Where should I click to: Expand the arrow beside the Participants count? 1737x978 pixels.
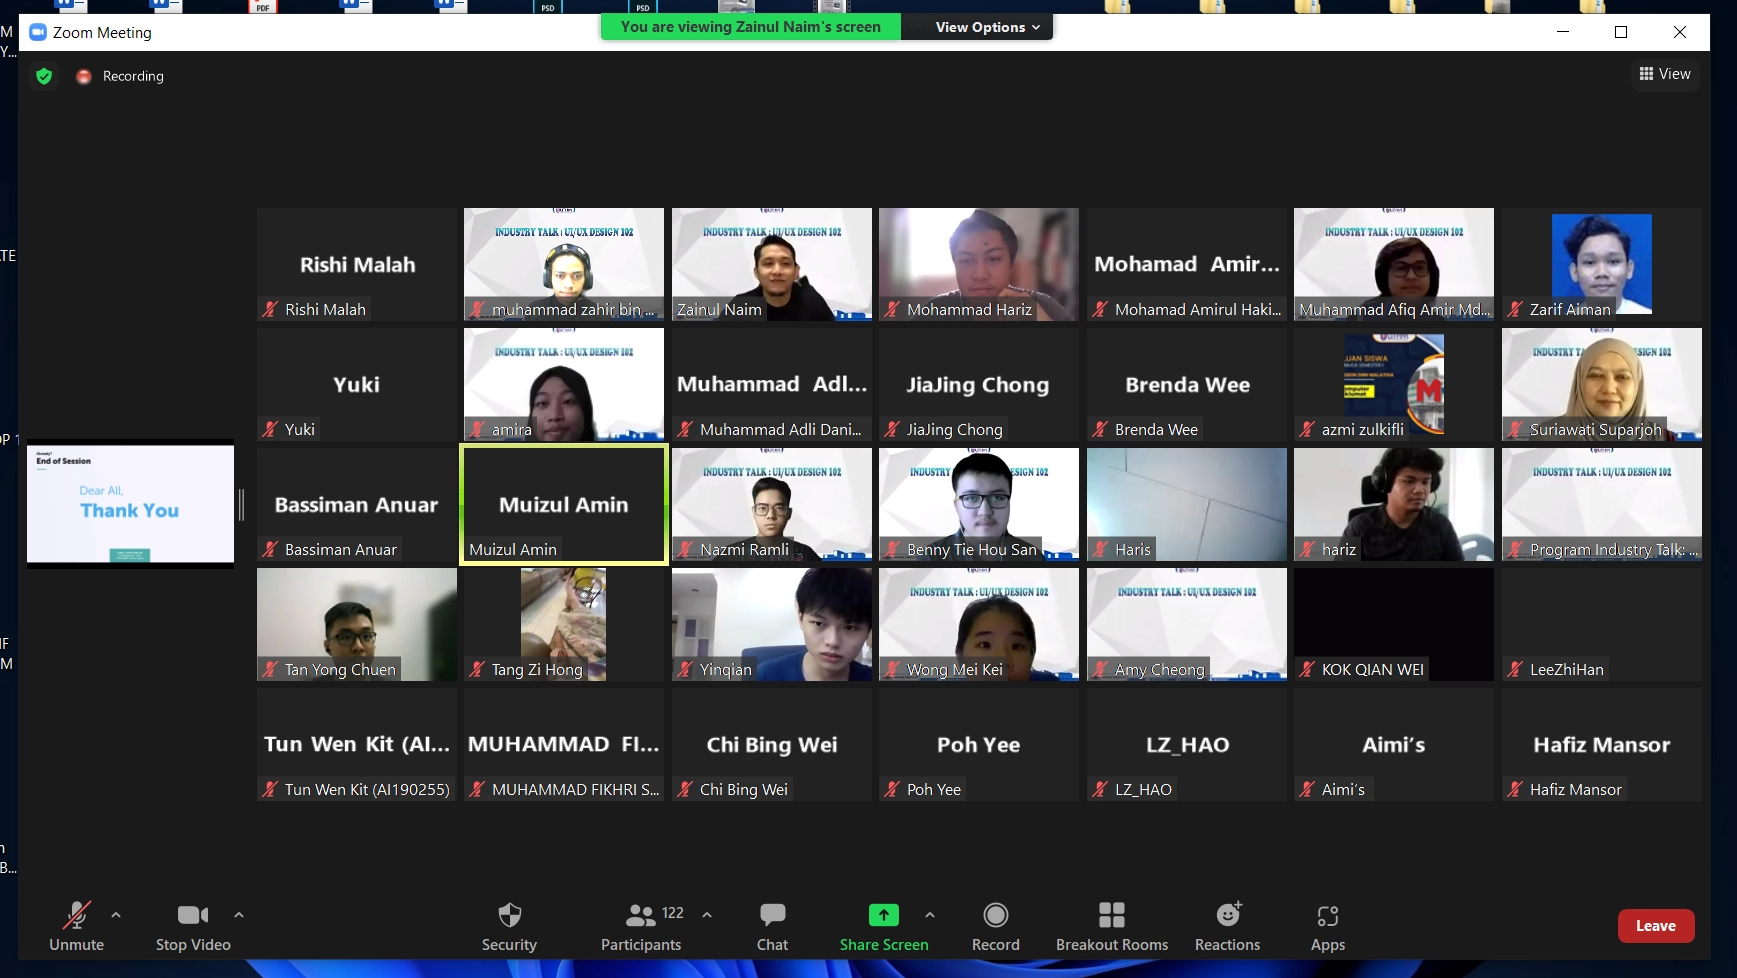(707, 914)
